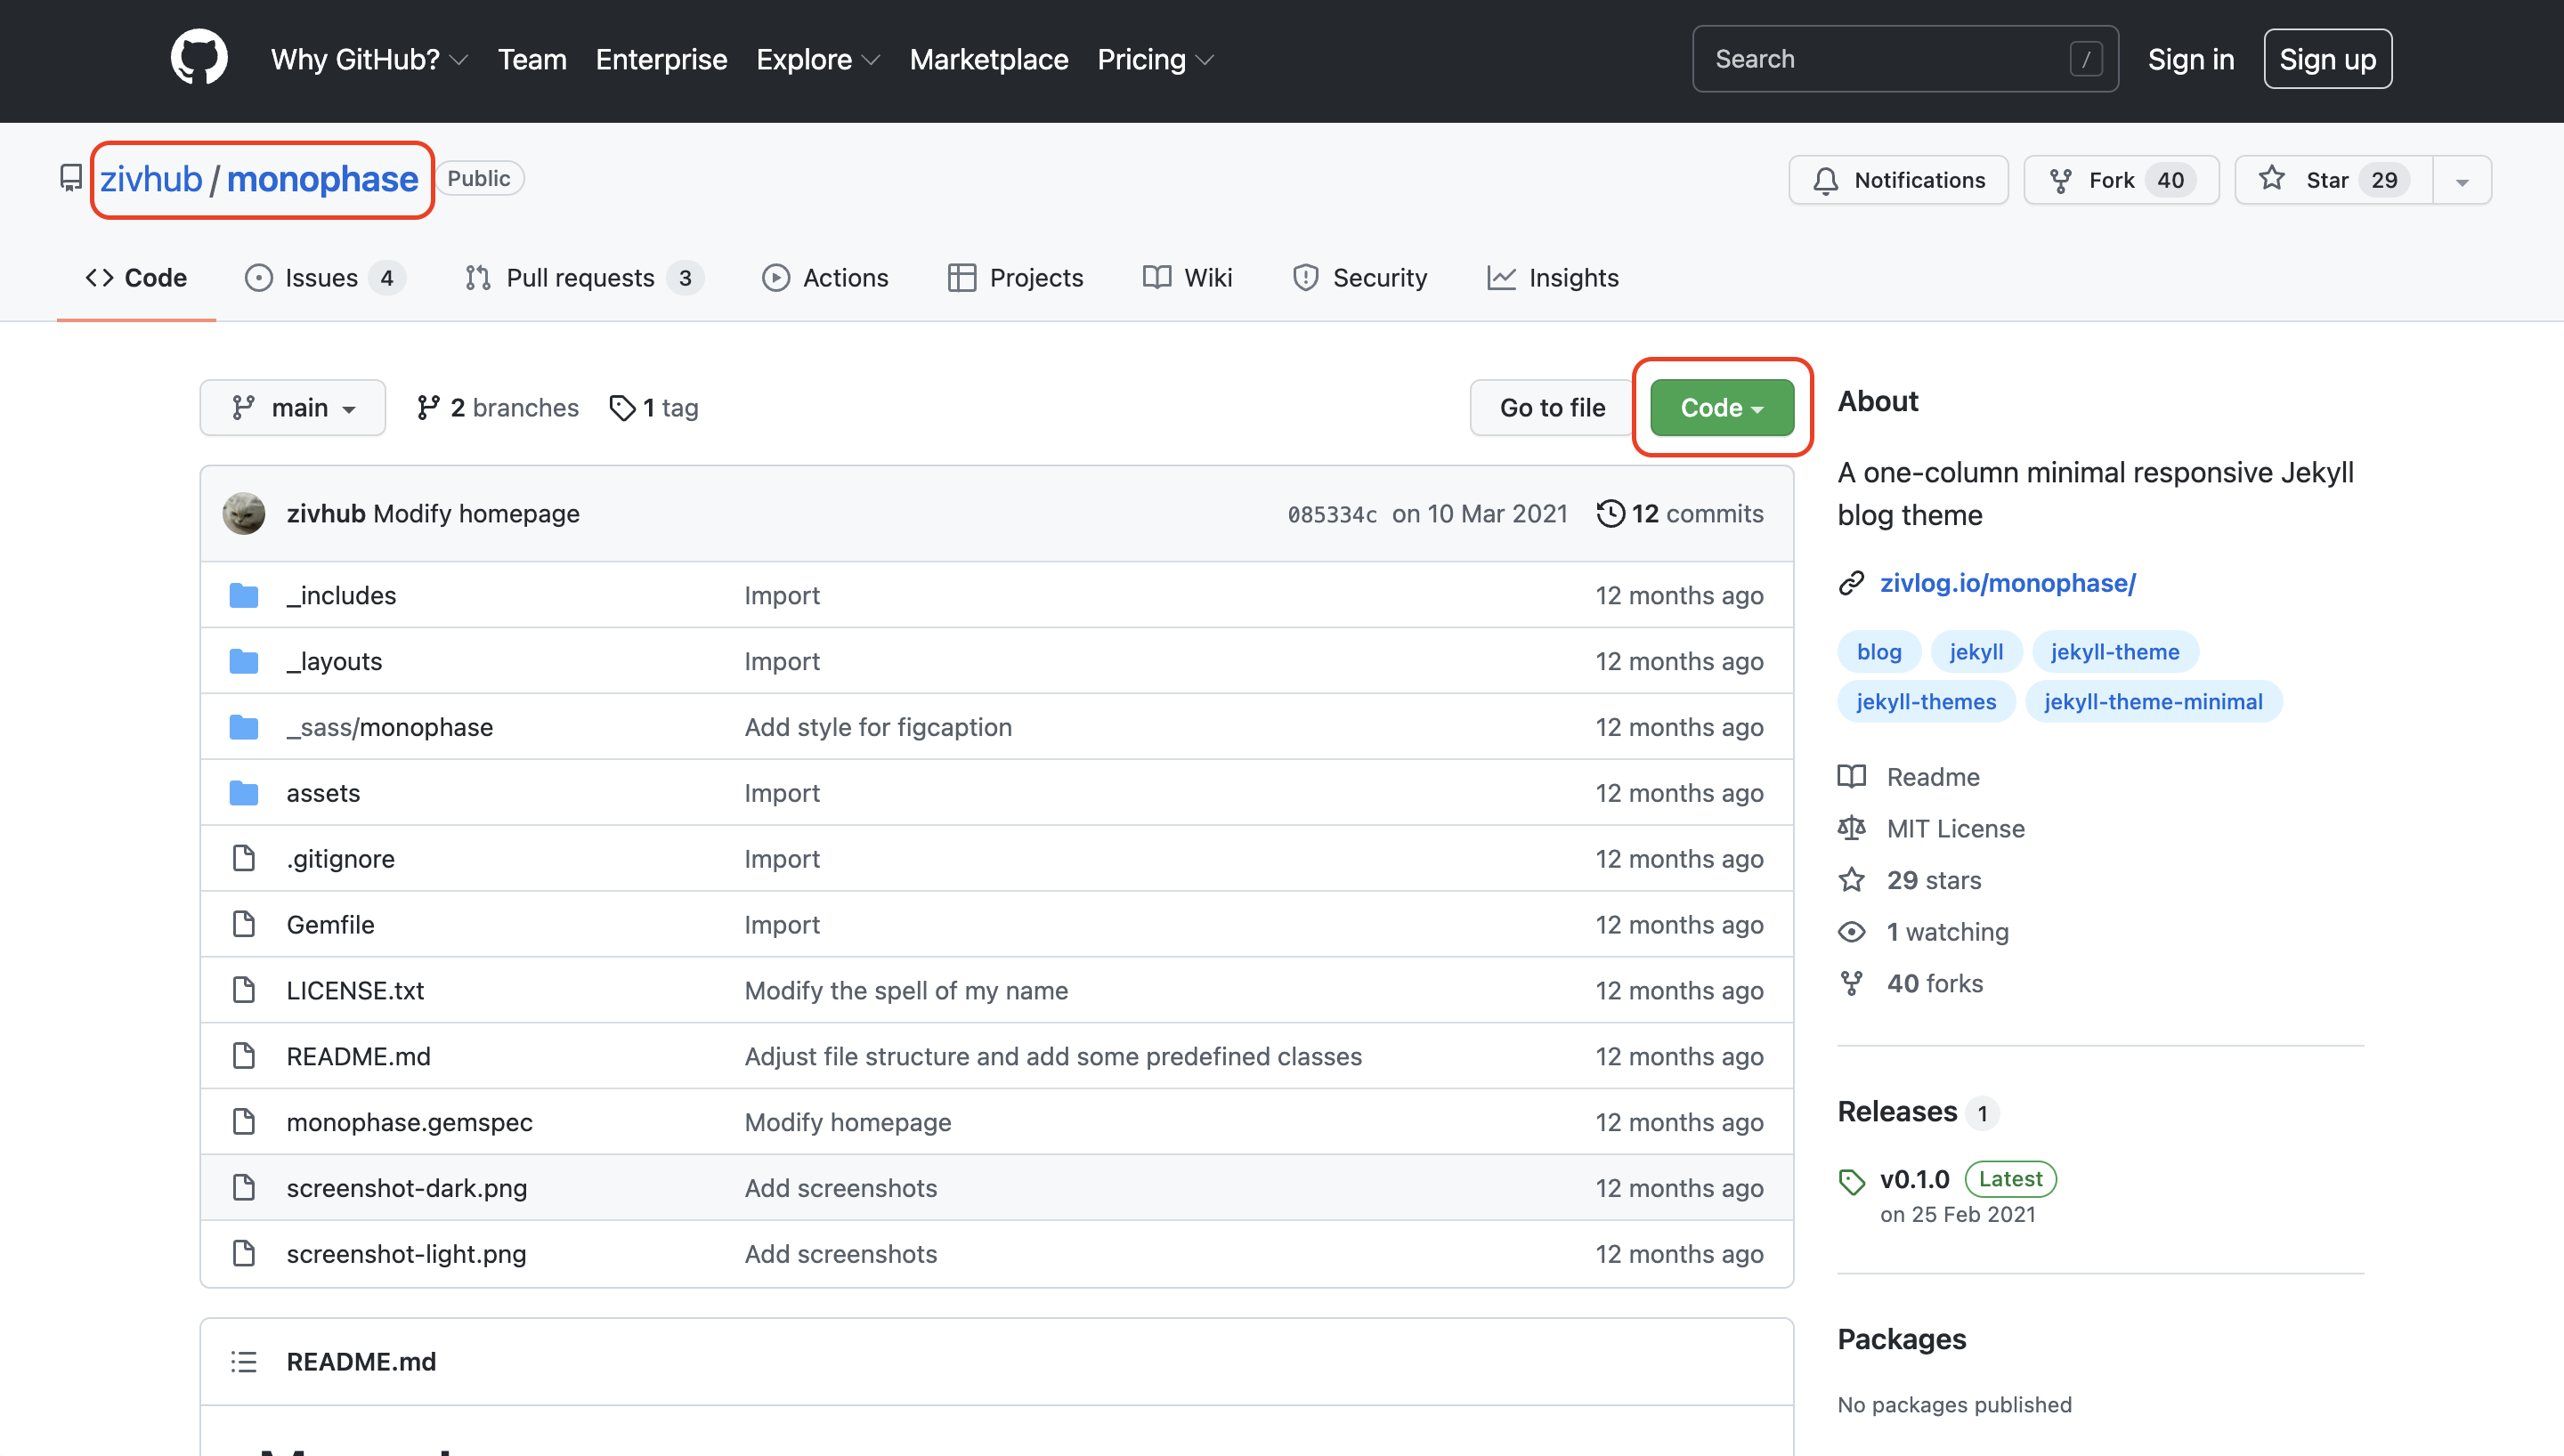Image resolution: width=2564 pixels, height=1456 pixels.
Task: Click the GitHub Octocat logo
Action: coord(199,59)
